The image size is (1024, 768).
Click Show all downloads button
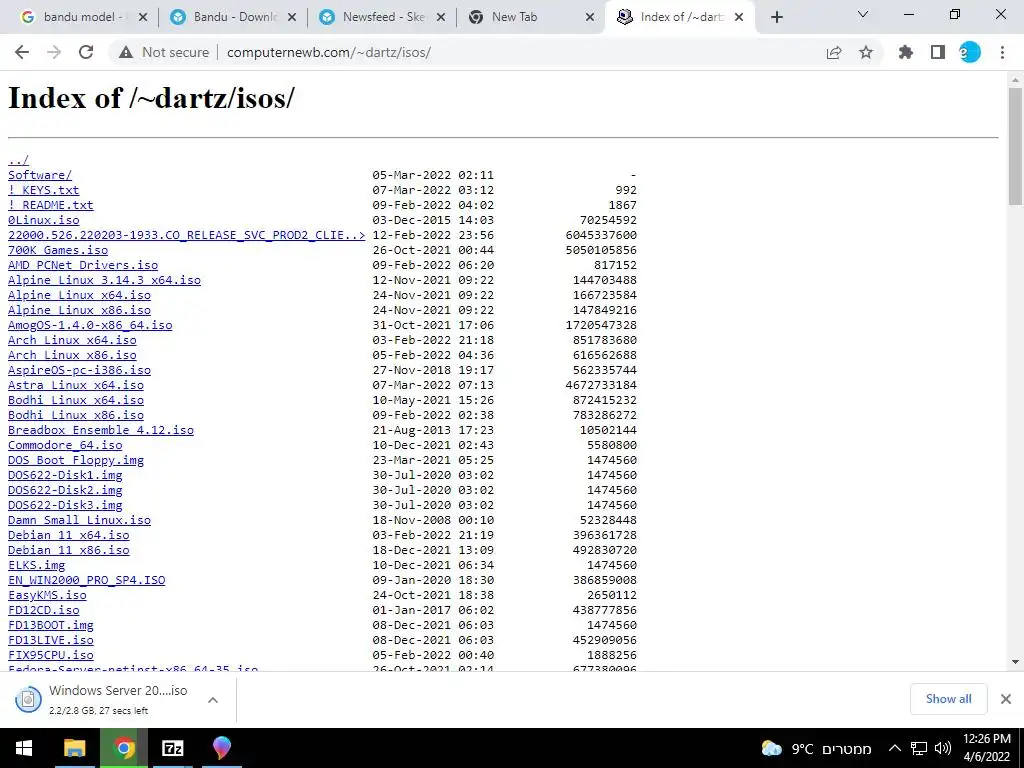(948, 699)
